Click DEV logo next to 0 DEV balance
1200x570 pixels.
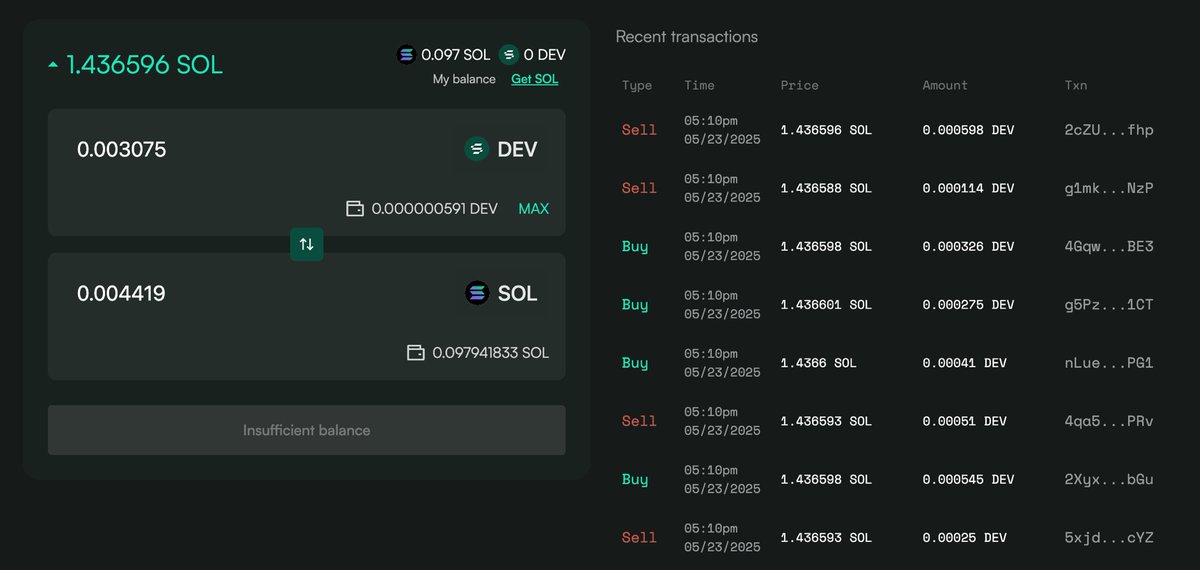pos(509,55)
